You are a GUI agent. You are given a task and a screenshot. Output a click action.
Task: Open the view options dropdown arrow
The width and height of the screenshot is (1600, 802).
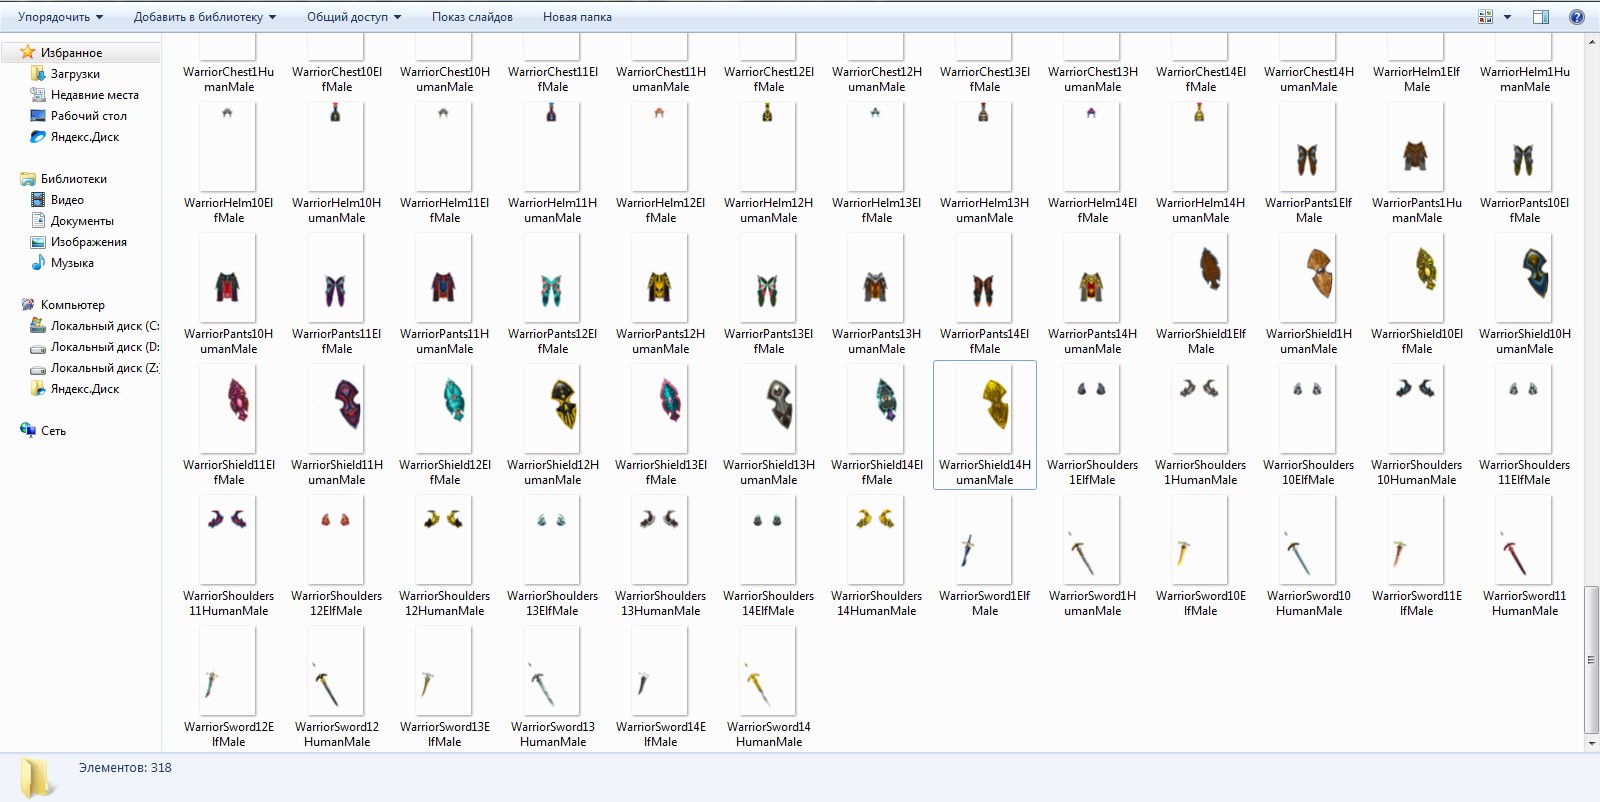click(1507, 17)
